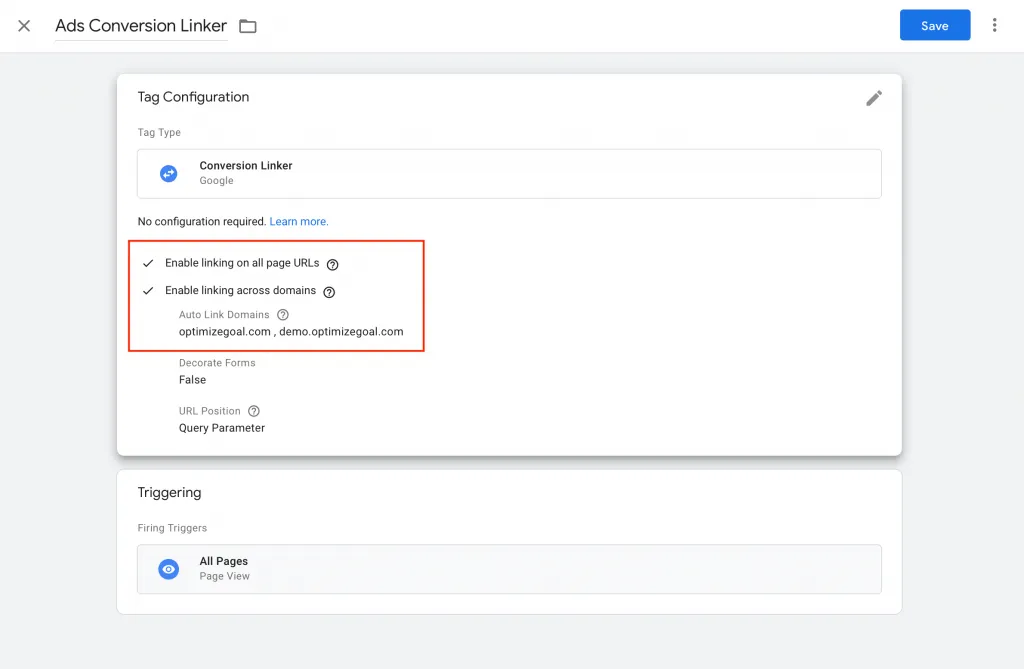
Task: Select the All Pages trigger eye icon
Action: pyautogui.click(x=168, y=569)
